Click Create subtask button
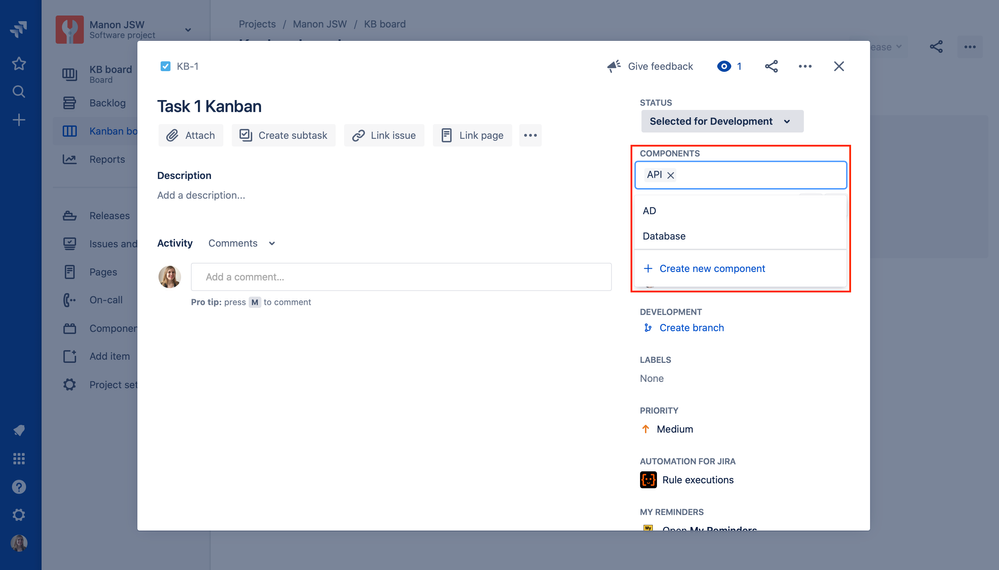This screenshot has height=570, width=999. tap(284, 135)
